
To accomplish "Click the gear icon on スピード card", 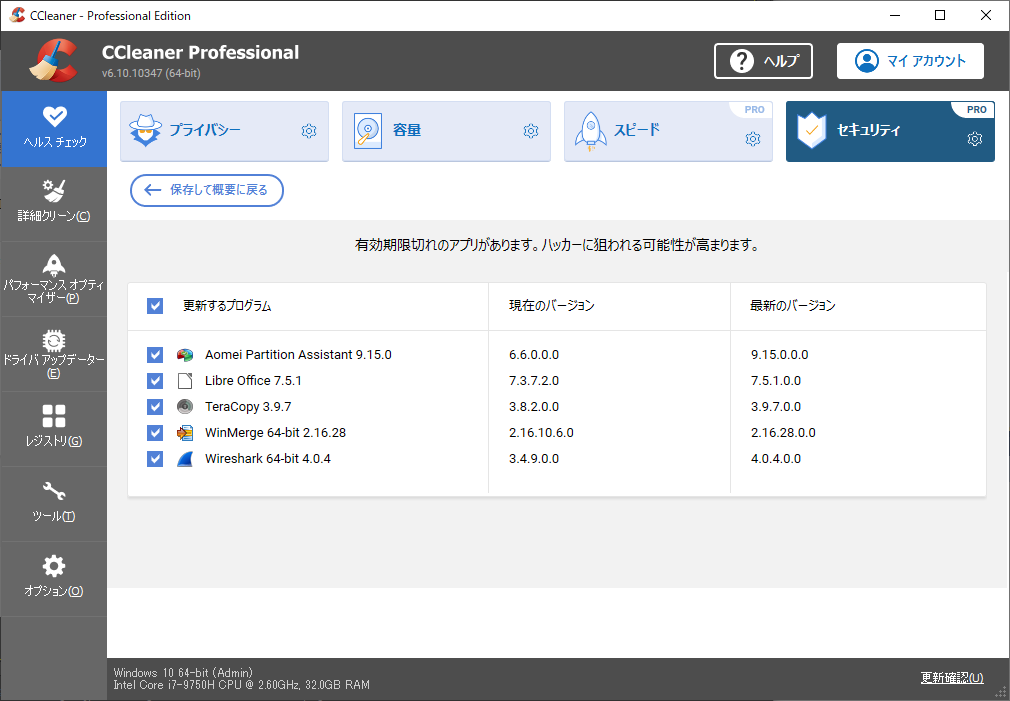I will tap(753, 139).
